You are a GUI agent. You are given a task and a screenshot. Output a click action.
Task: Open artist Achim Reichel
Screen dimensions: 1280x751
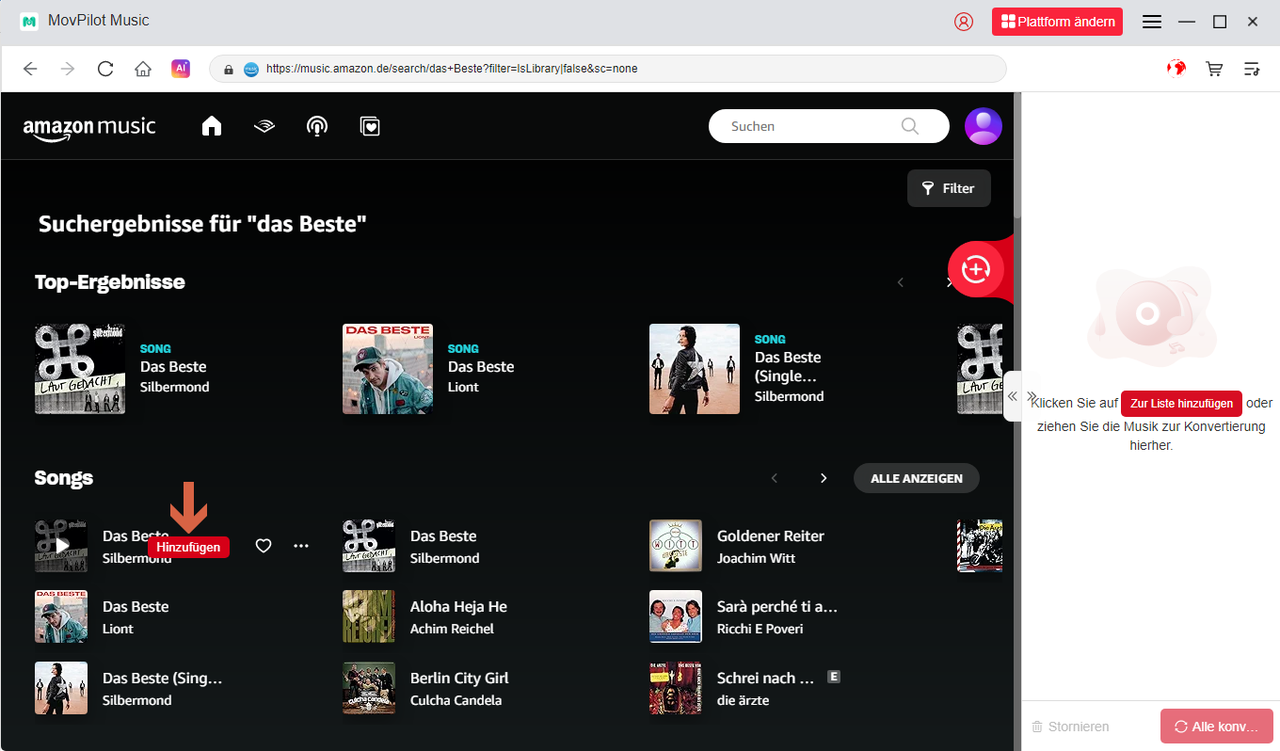452,629
